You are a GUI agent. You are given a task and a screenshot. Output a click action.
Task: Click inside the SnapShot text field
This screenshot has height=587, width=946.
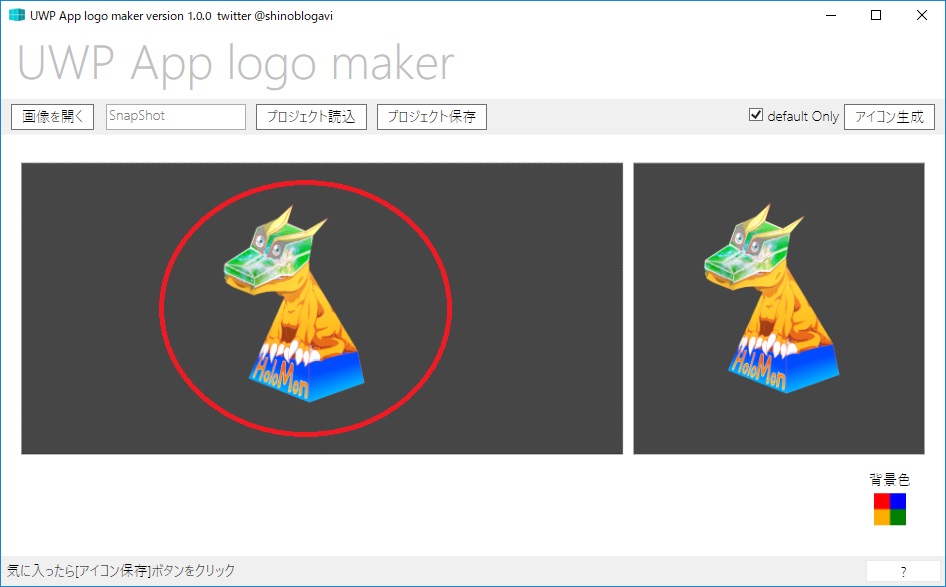[175, 117]
